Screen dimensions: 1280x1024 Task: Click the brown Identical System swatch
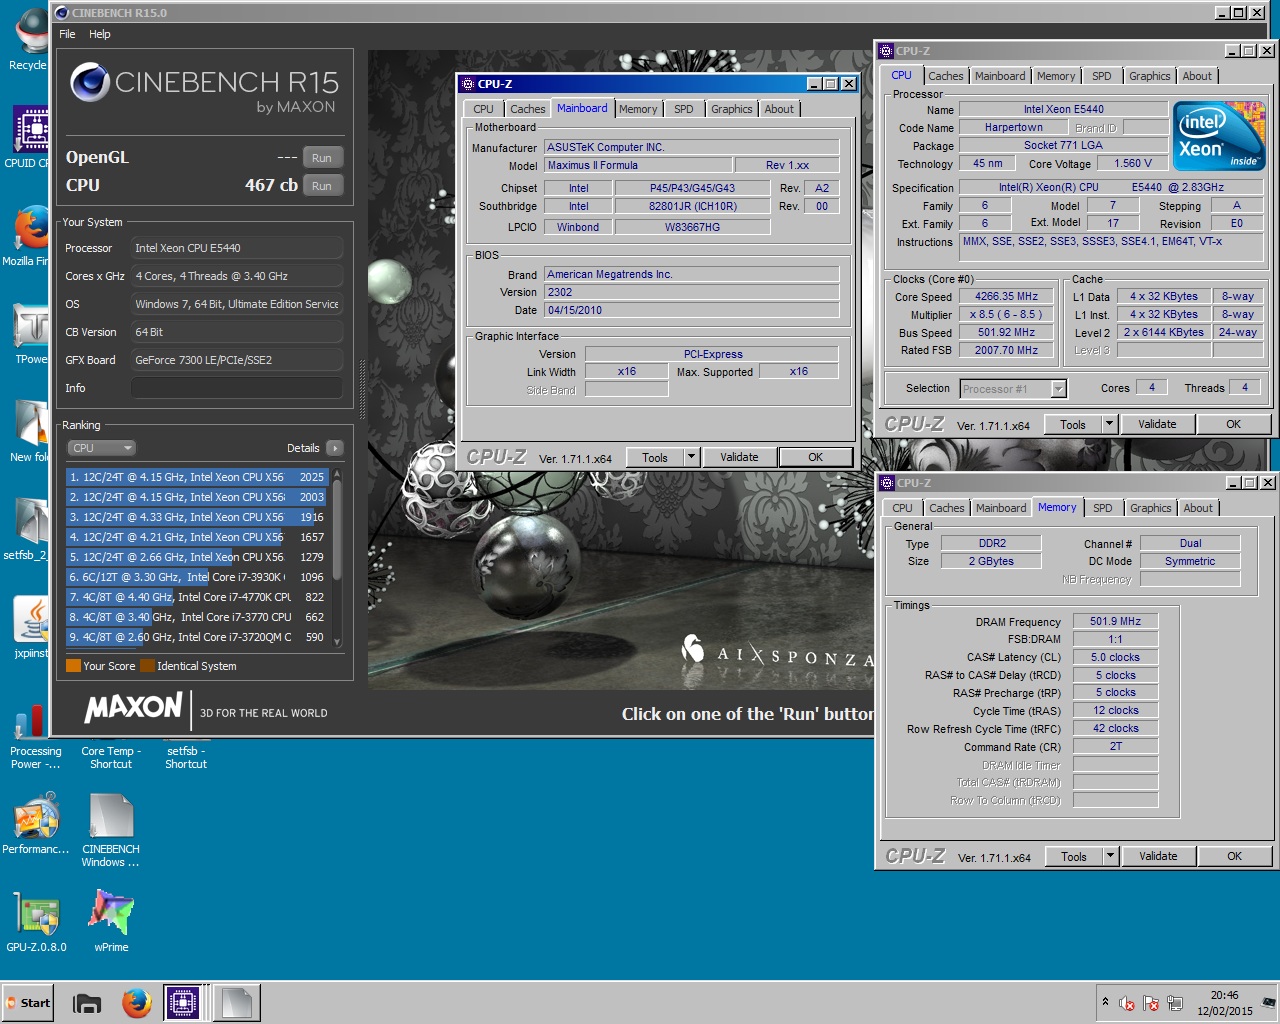coord(148,666)
